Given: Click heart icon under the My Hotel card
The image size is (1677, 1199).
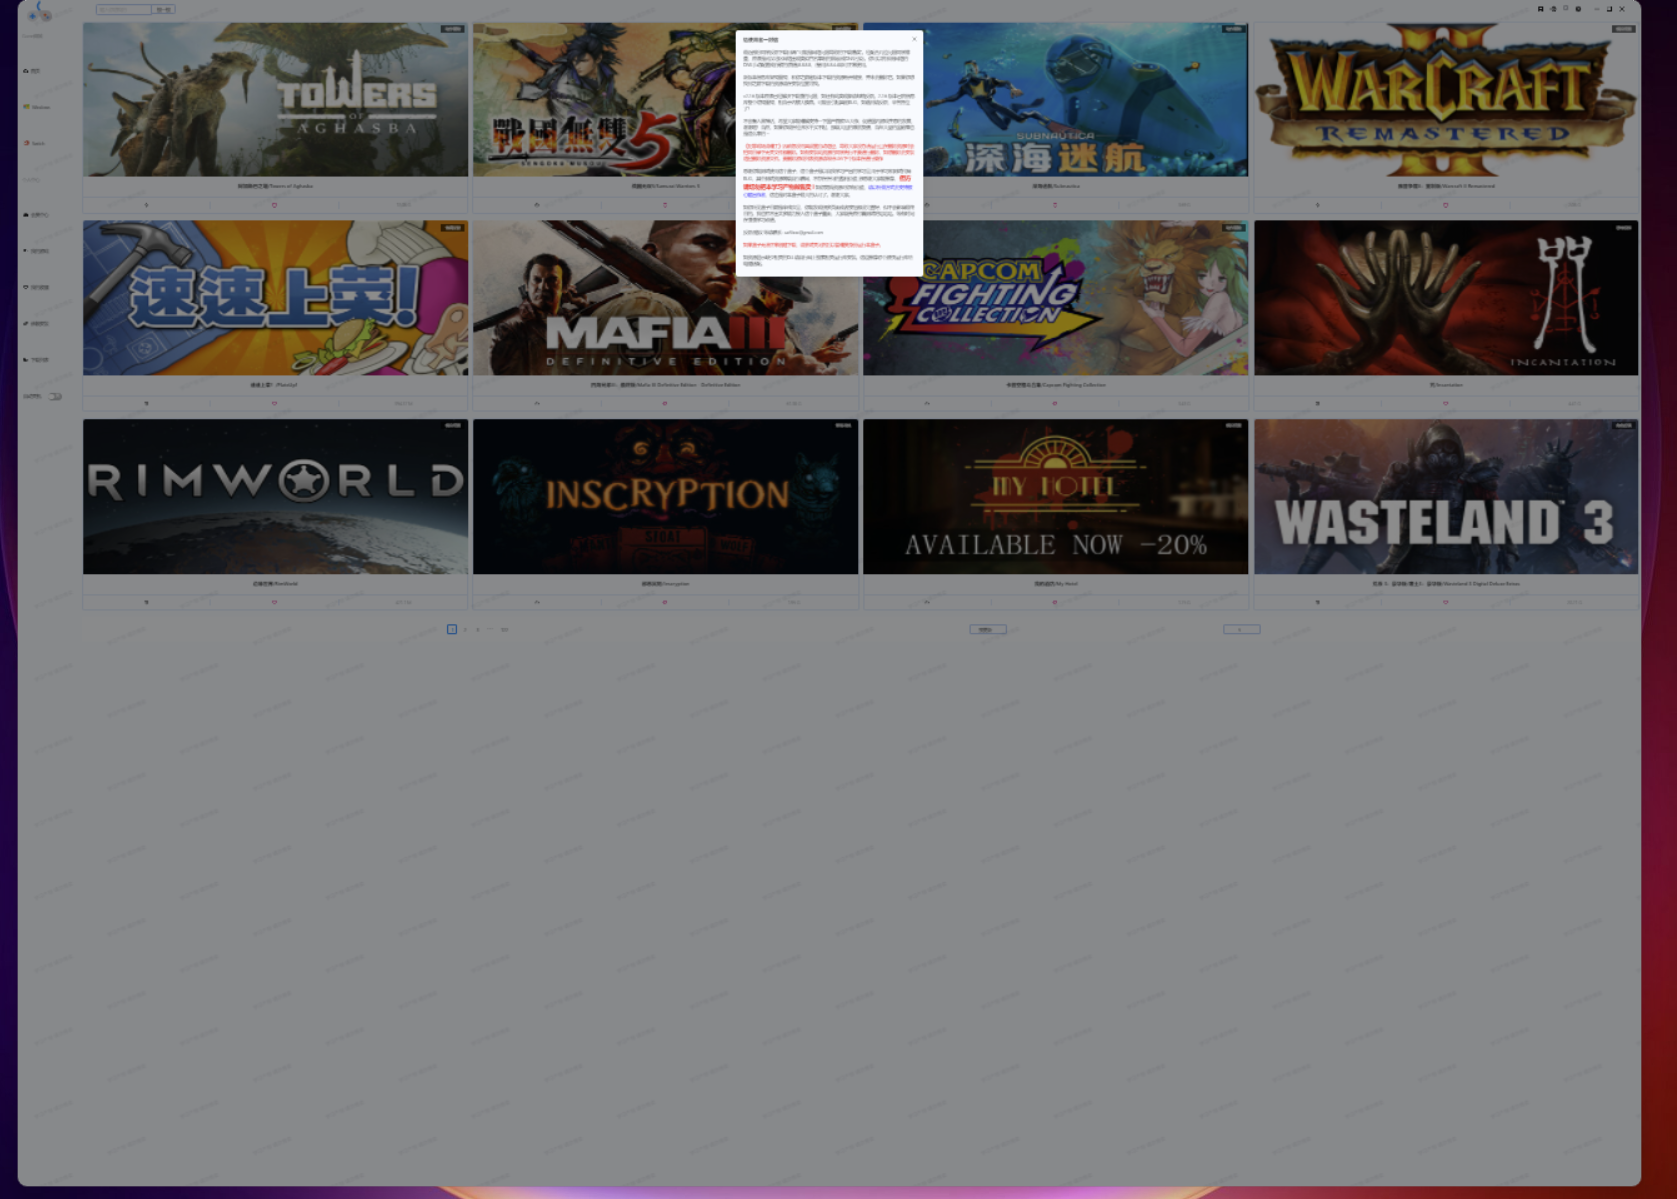Looking at the screenshot, I should (x=1054, y=602).
